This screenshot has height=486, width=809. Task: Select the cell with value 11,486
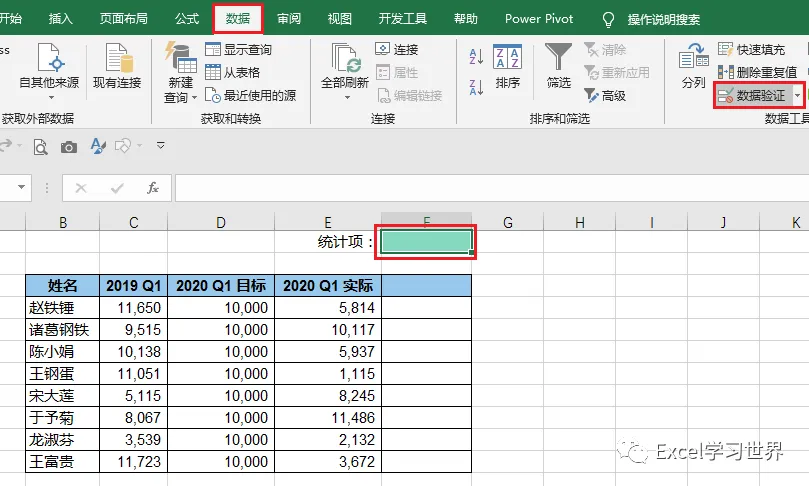coord(328,417)
